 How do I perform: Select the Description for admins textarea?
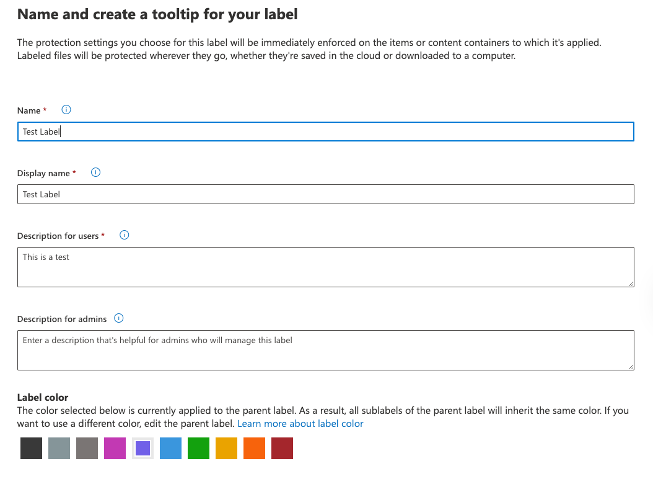click(x=326, y=350)
